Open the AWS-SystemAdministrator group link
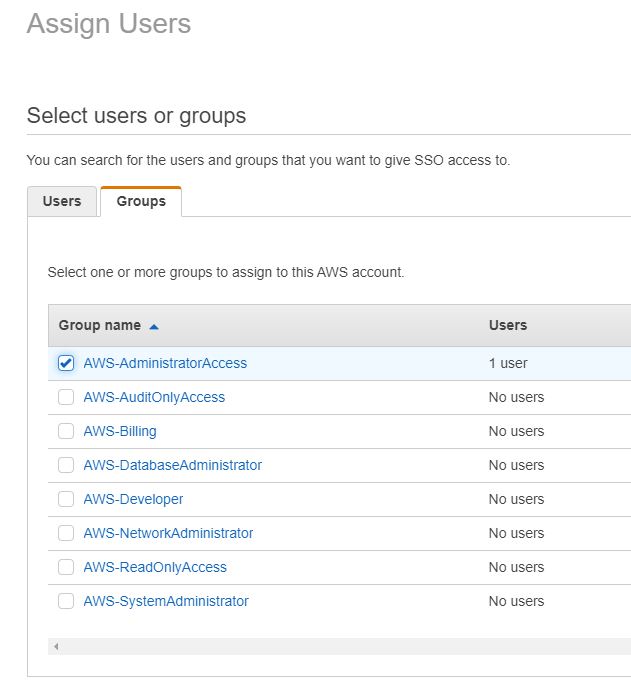The height and width of the screenshot is (686, 631). pyautogui.click(x=166, y=601)
